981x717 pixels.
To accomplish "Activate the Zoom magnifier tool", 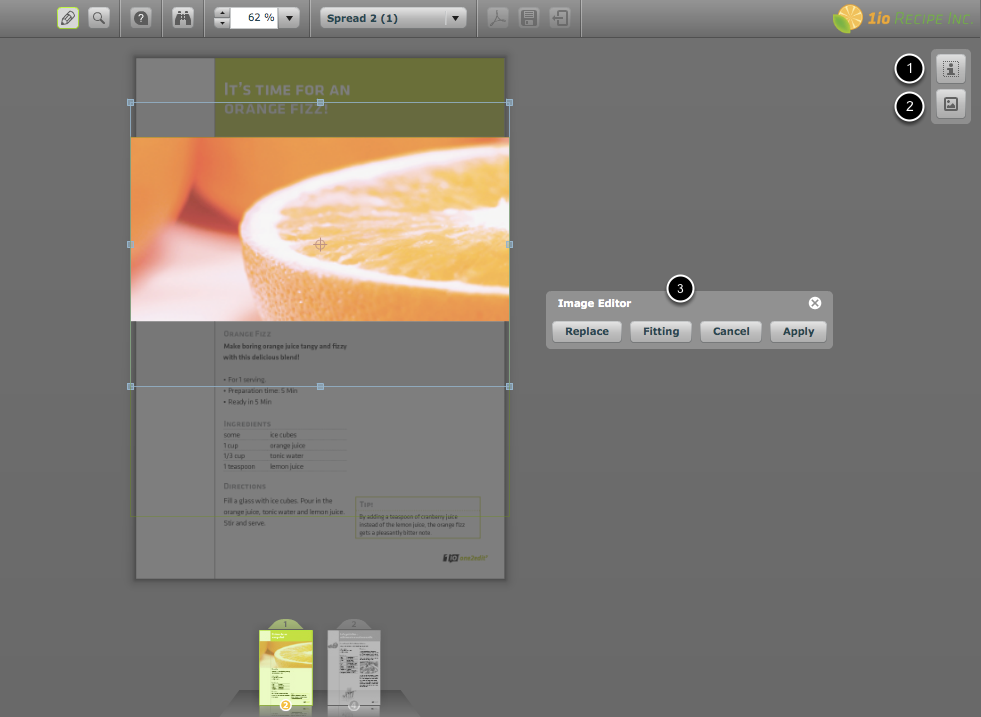I will coord(97,18).
